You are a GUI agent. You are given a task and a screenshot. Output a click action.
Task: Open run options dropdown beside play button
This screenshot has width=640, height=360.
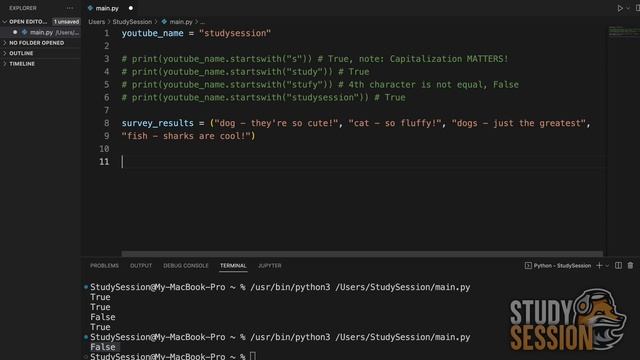(628, 8)
